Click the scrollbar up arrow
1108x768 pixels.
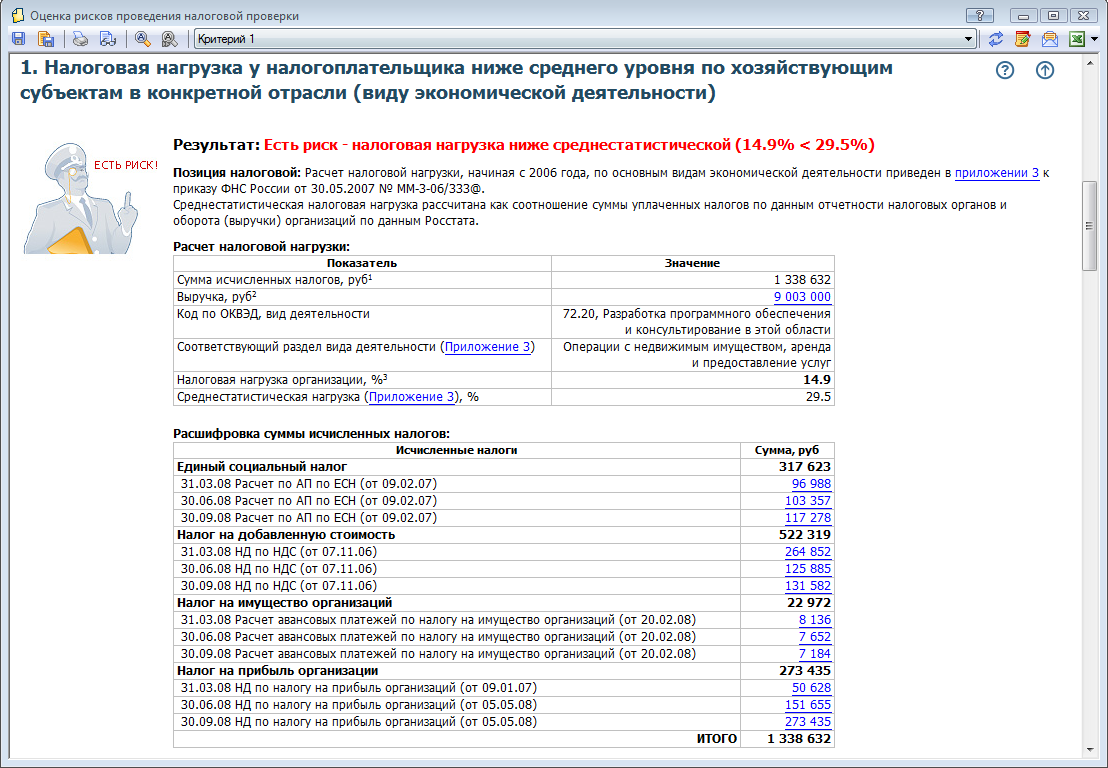pyautogui.click(x=1089, y=62)
